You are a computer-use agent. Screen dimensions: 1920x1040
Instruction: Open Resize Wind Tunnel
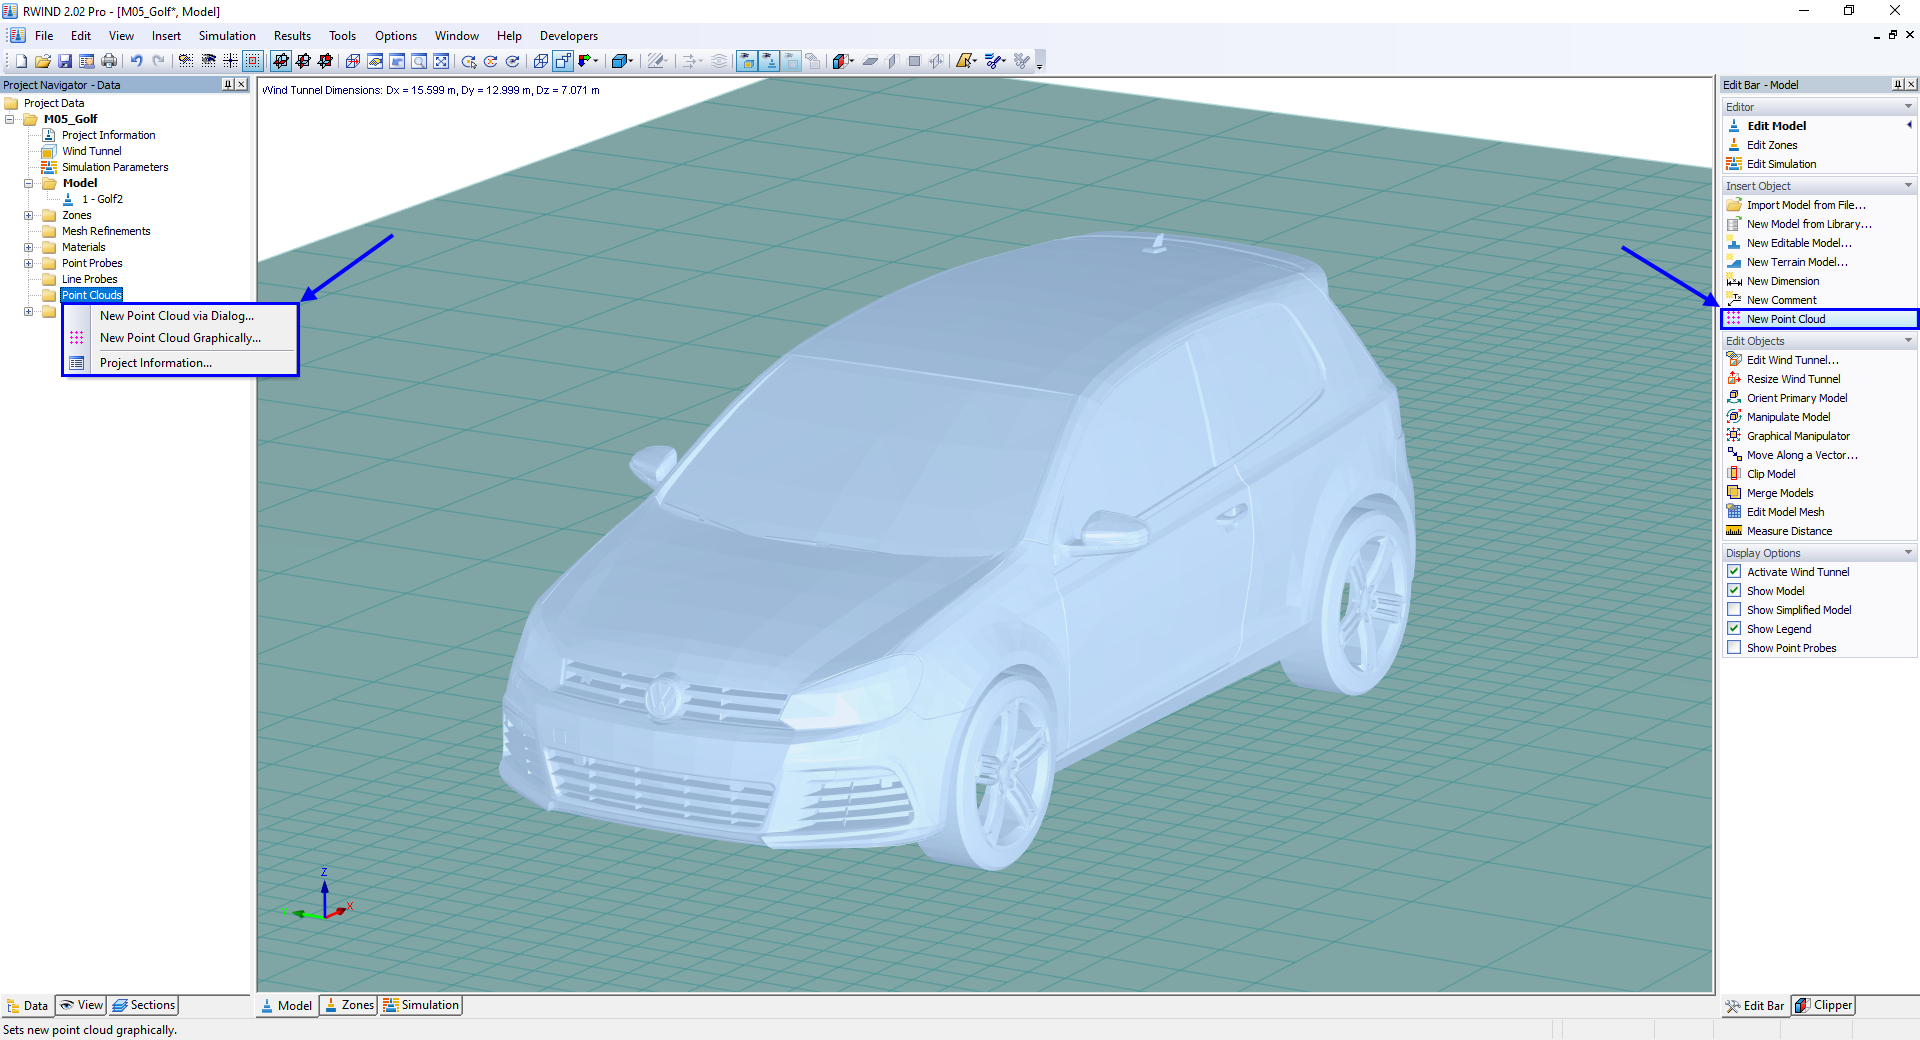click(x=1791, y=378)
